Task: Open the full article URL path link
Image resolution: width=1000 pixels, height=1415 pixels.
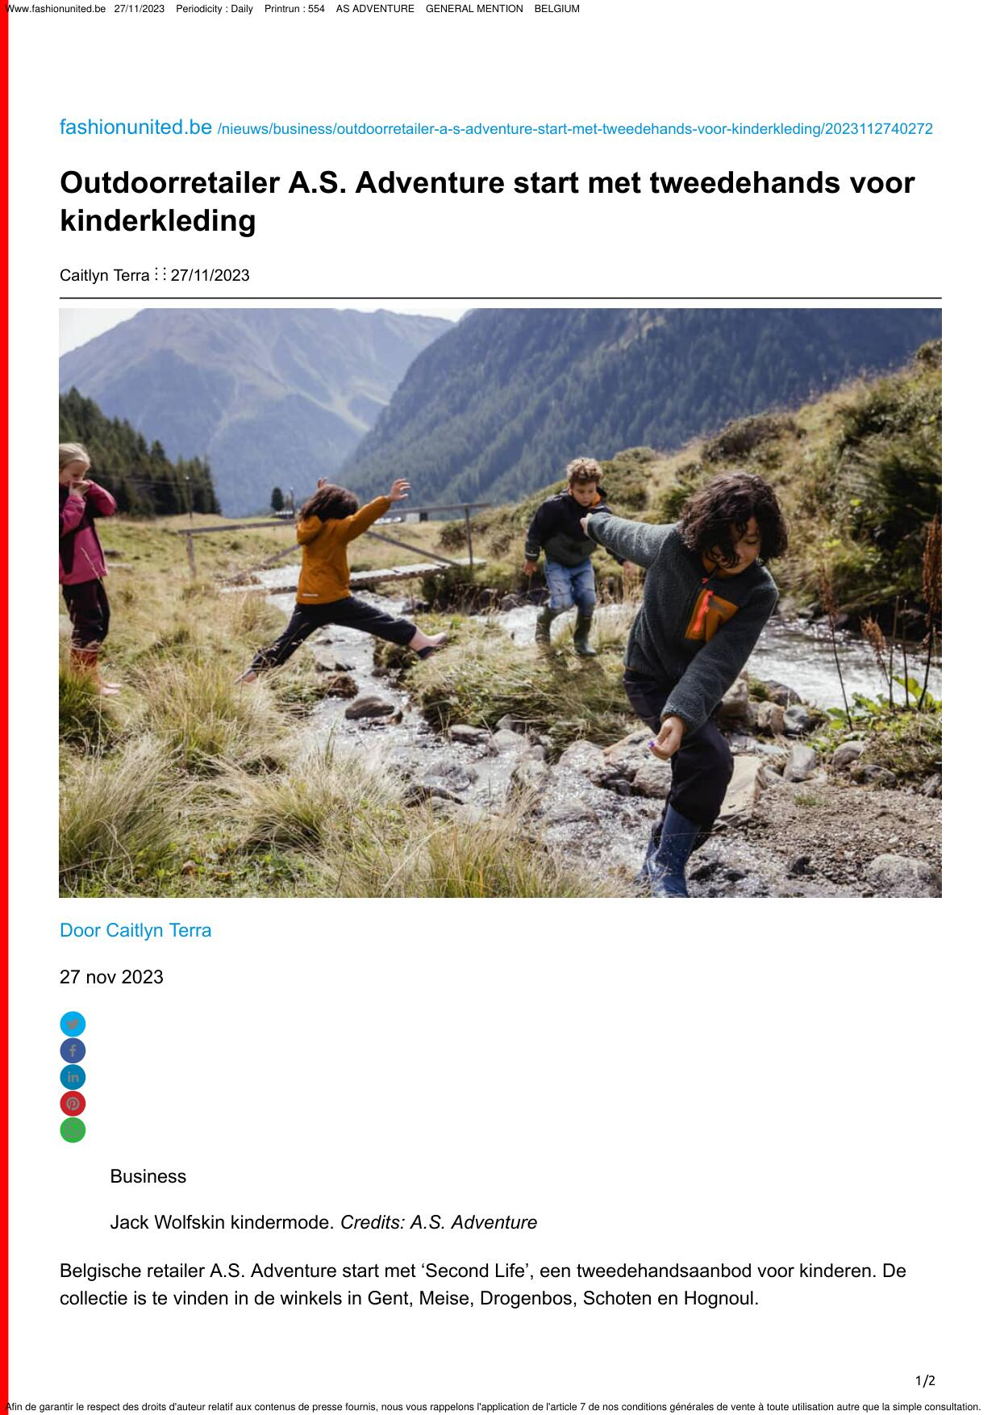Action: (575, 129)
